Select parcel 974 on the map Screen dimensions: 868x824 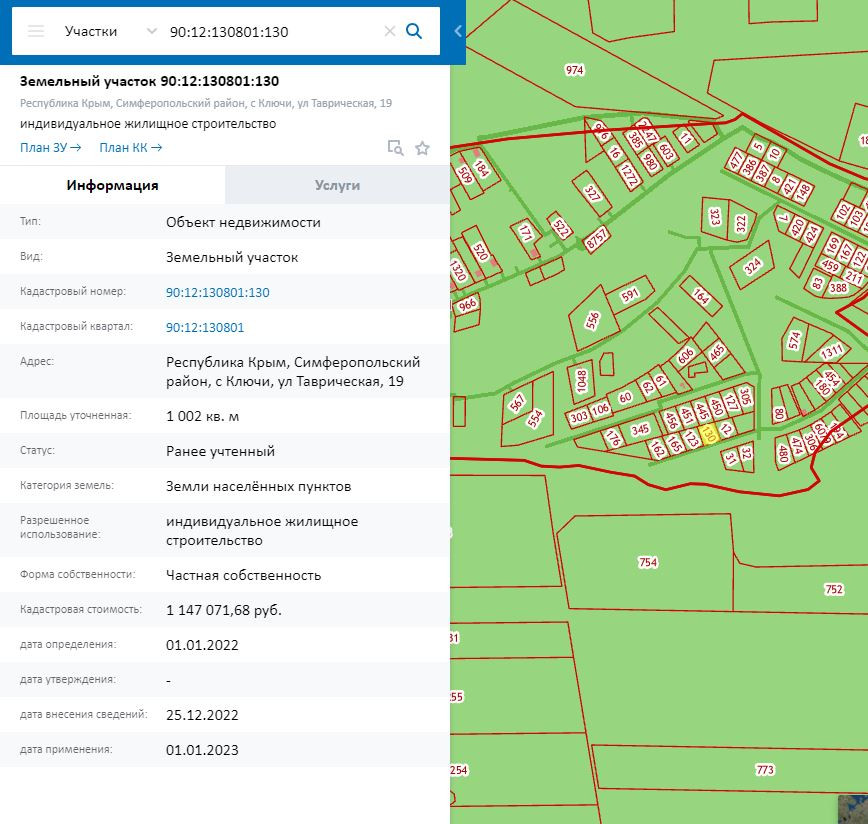pos(574,70)
